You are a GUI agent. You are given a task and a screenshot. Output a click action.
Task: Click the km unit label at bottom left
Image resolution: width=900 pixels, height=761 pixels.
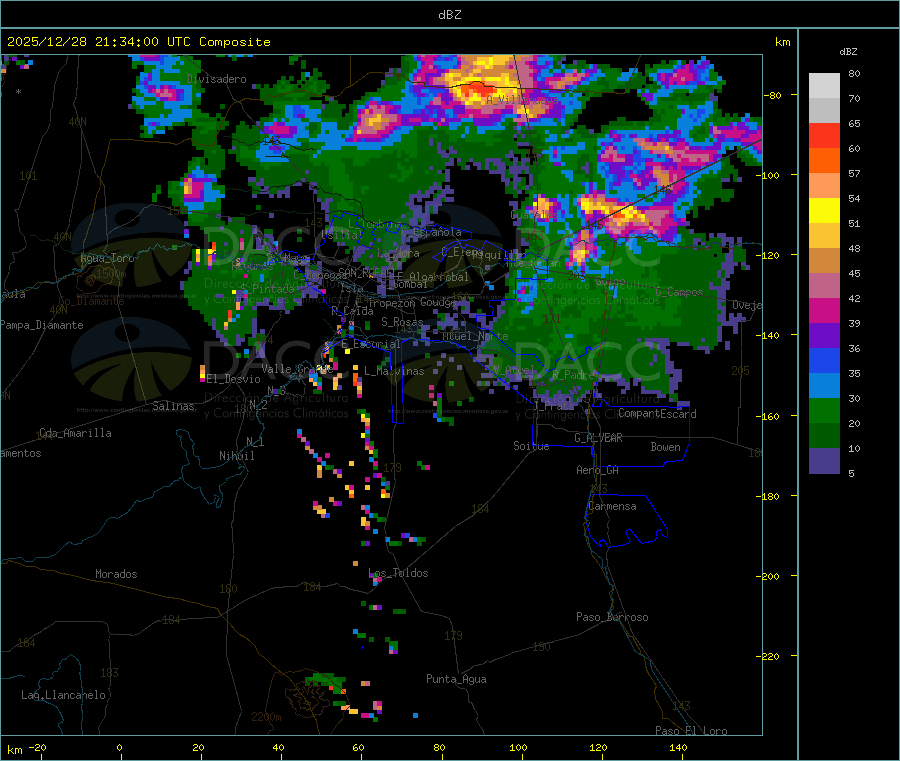point(14,750)
